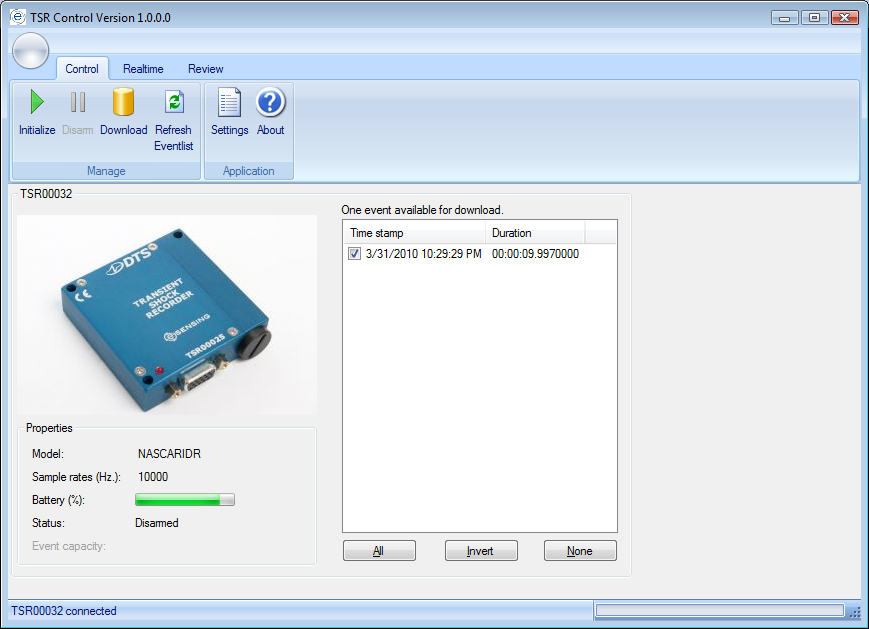Screen dimensions: 869x629
Task: Click the Duration column header
Action: click(x=535, y=233)
